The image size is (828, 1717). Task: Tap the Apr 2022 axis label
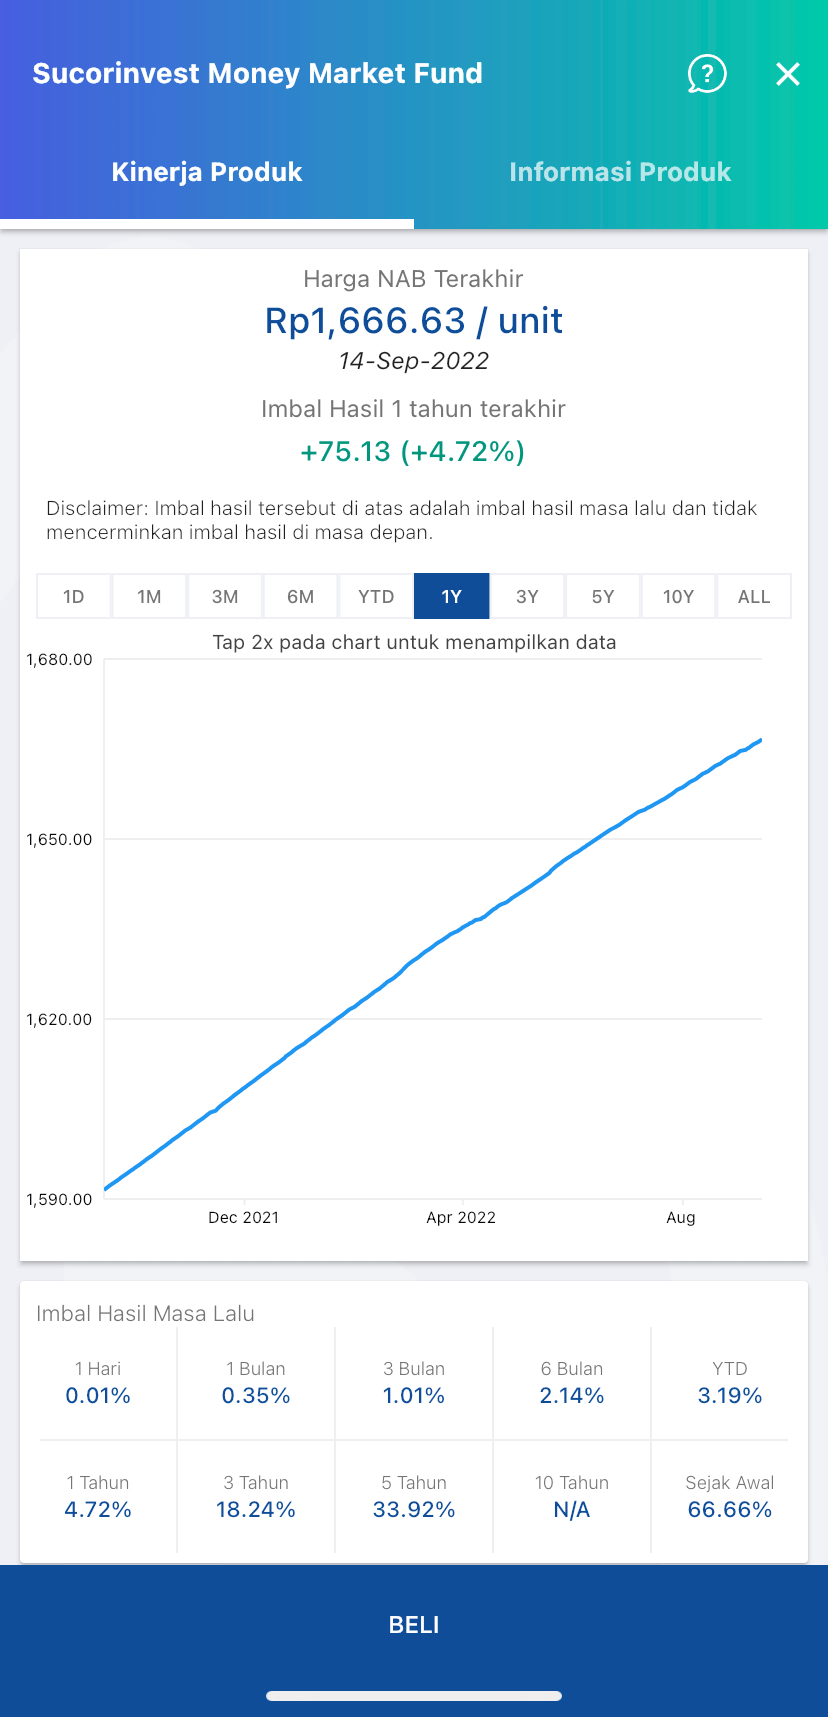[461, 1217]
